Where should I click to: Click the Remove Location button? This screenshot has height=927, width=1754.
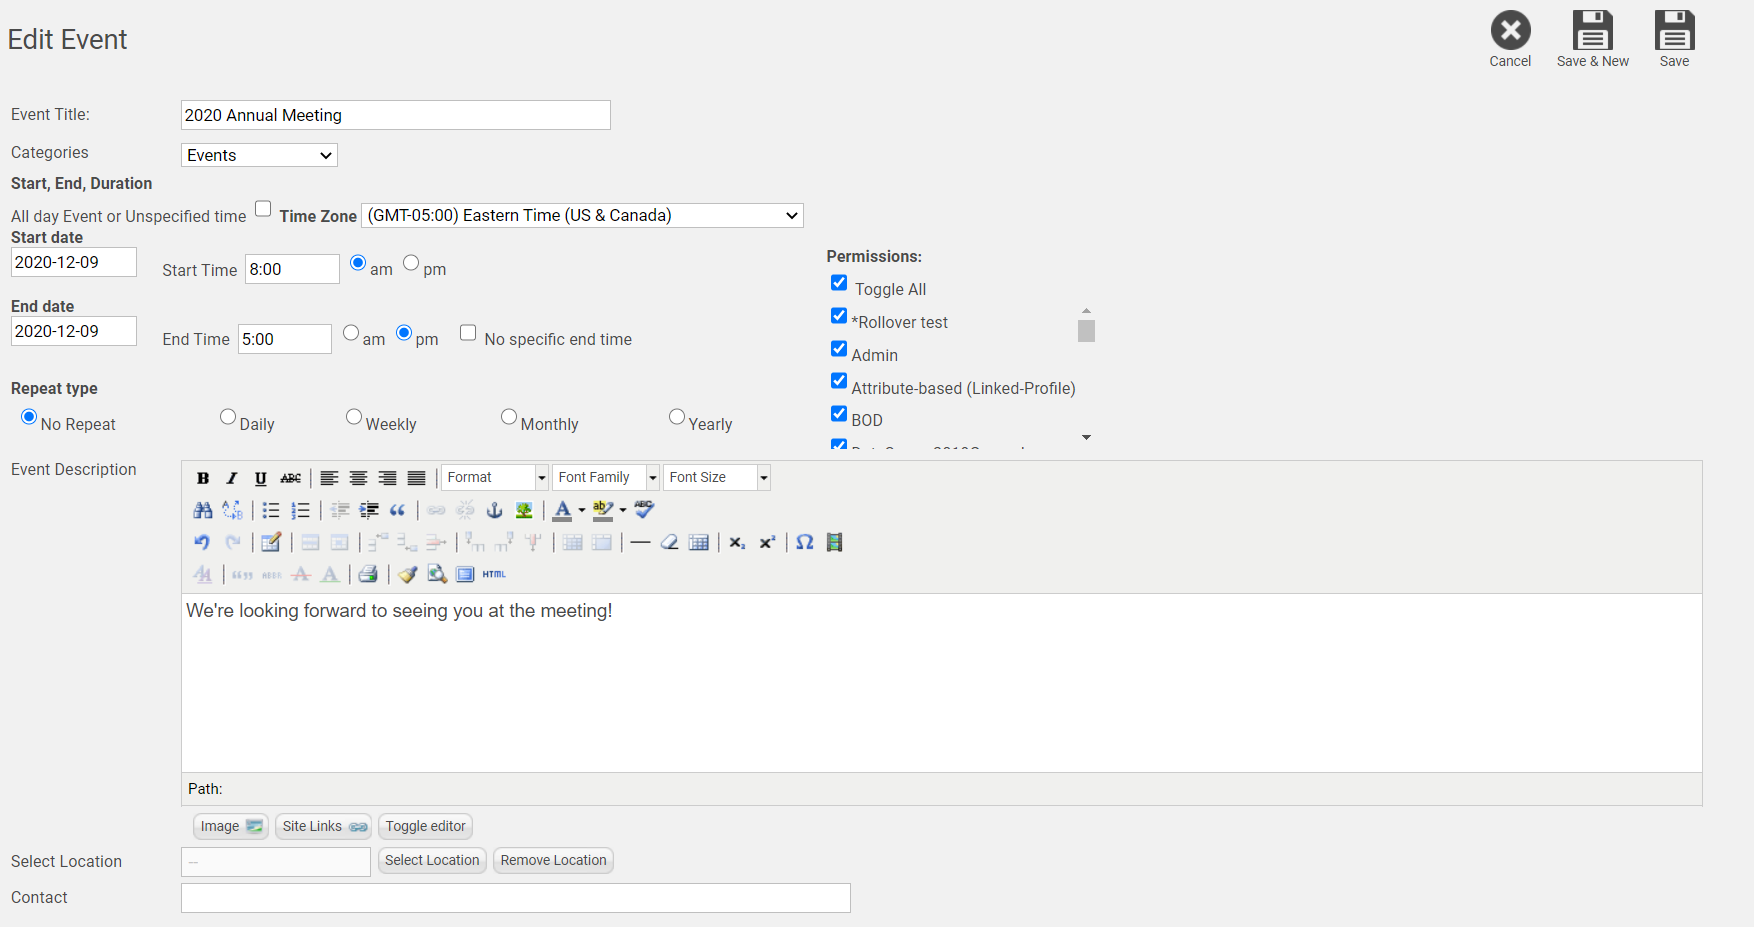[x=553, y=860]
